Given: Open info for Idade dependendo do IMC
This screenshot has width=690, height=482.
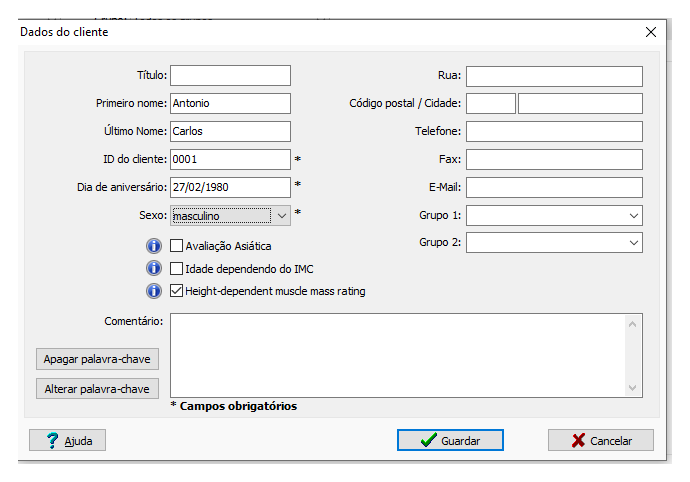Looking at the screenshot, I should point(154,269).
